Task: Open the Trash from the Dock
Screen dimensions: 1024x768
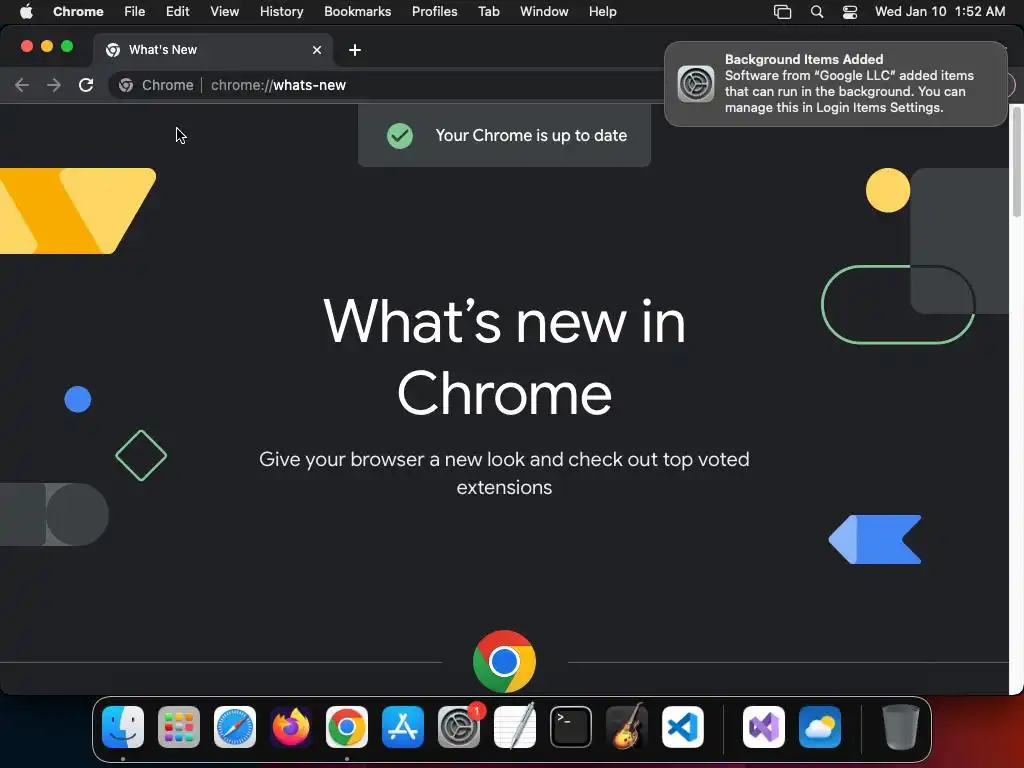Action: [901, 727]
